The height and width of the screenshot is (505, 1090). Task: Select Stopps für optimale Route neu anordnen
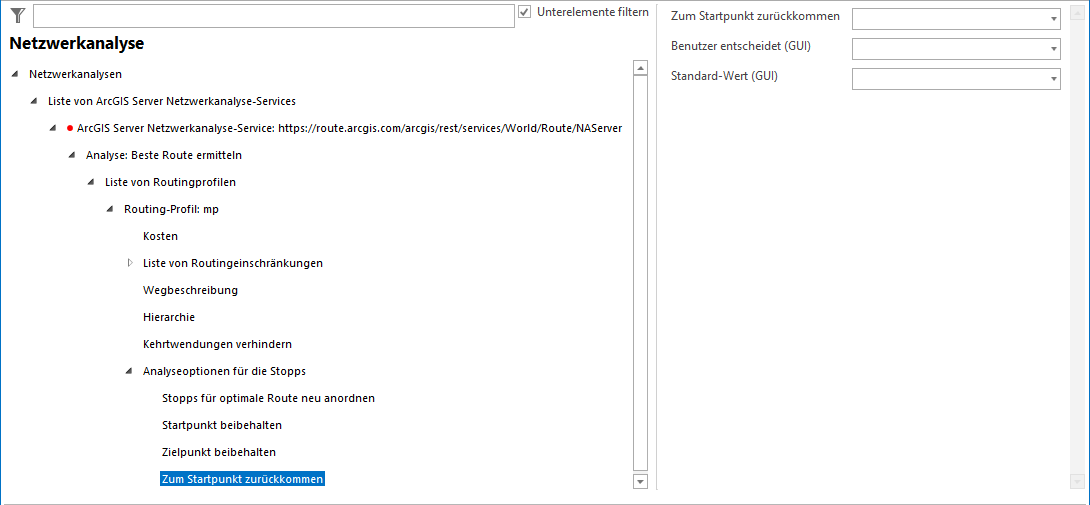point(268,398)
